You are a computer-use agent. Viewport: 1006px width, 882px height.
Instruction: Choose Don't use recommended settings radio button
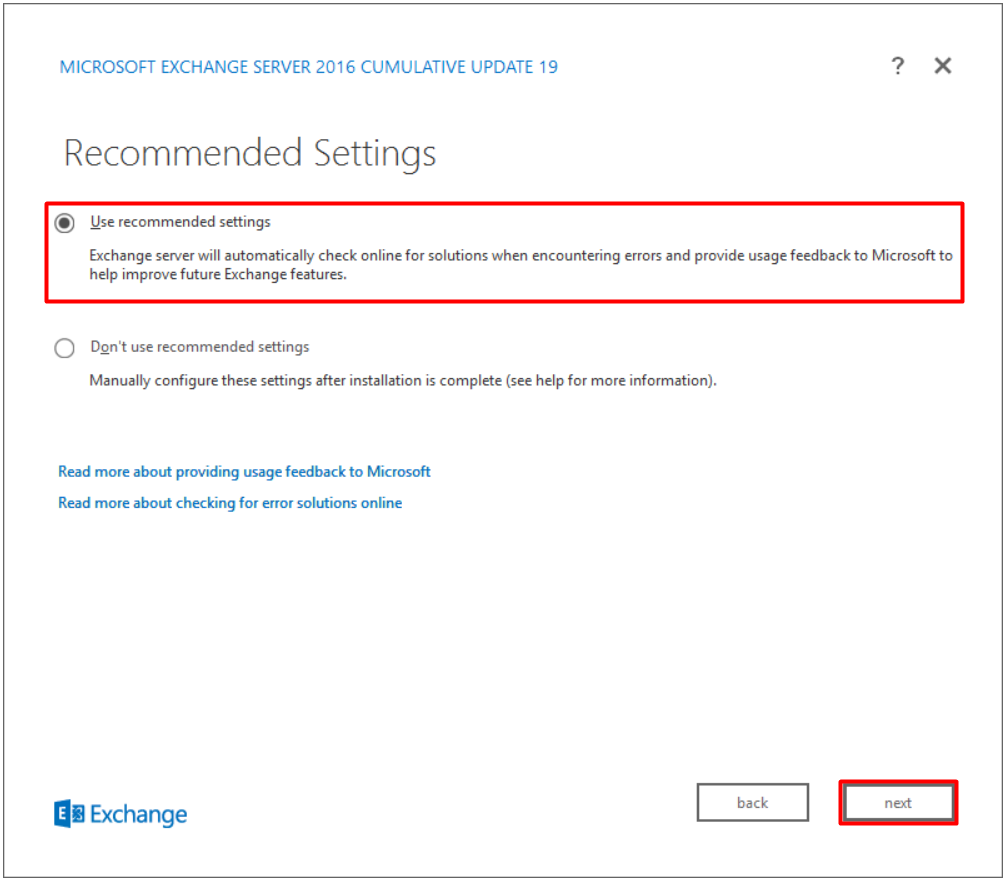[64, 348]
